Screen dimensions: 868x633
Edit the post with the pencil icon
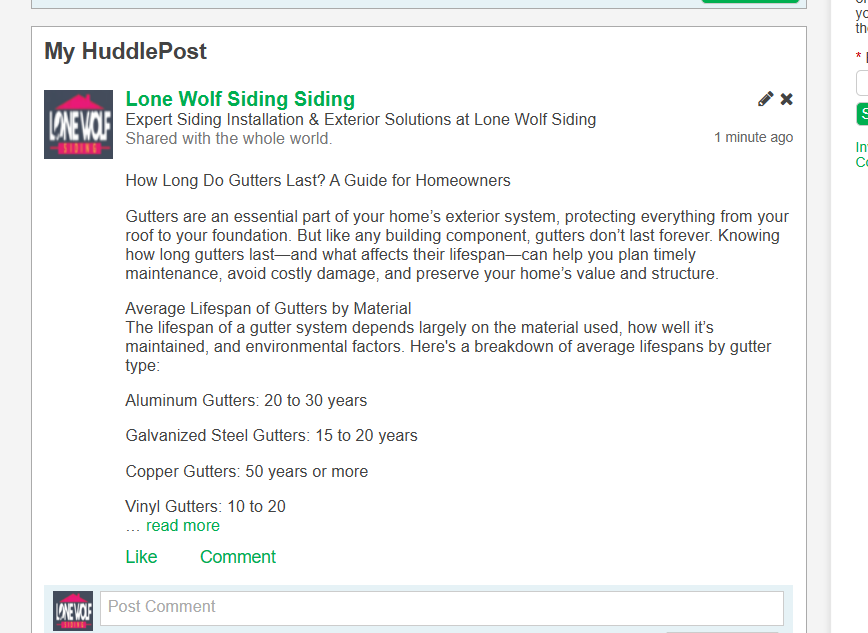[x=766, y=99]
